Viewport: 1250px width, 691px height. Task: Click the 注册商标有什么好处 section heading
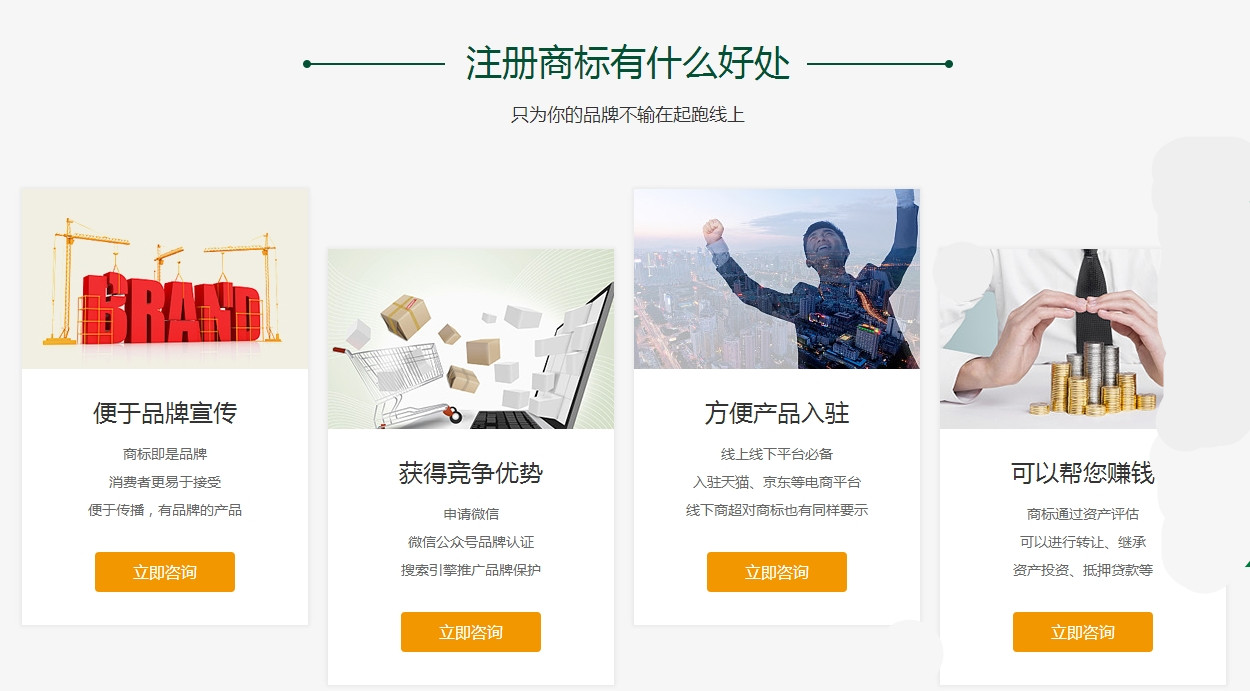point(628,64)
